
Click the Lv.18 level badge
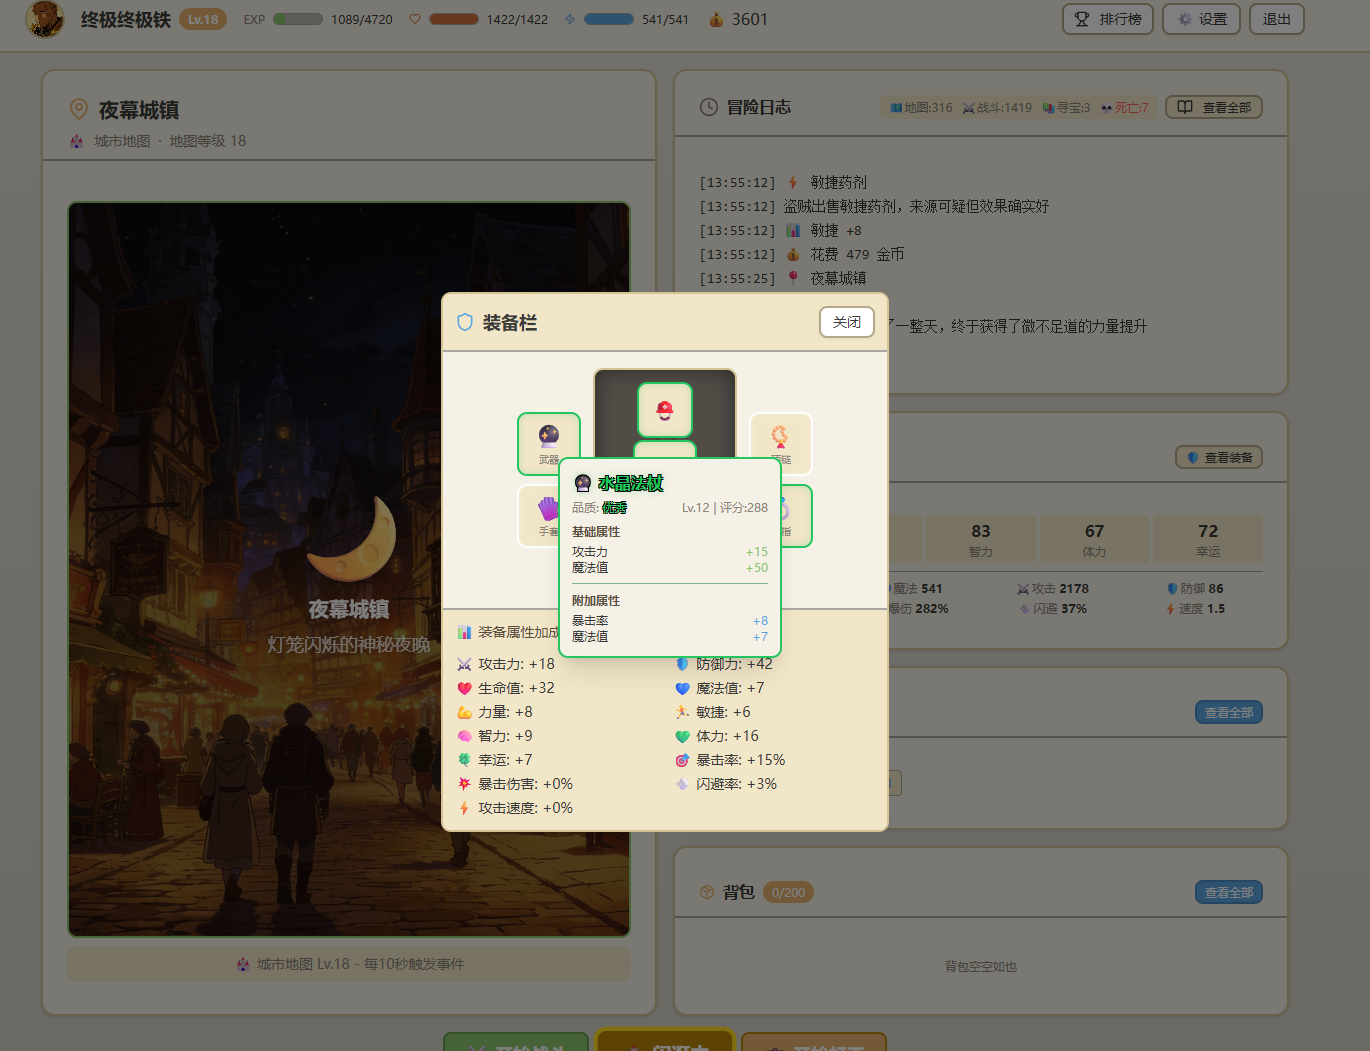tap(203, 19)
